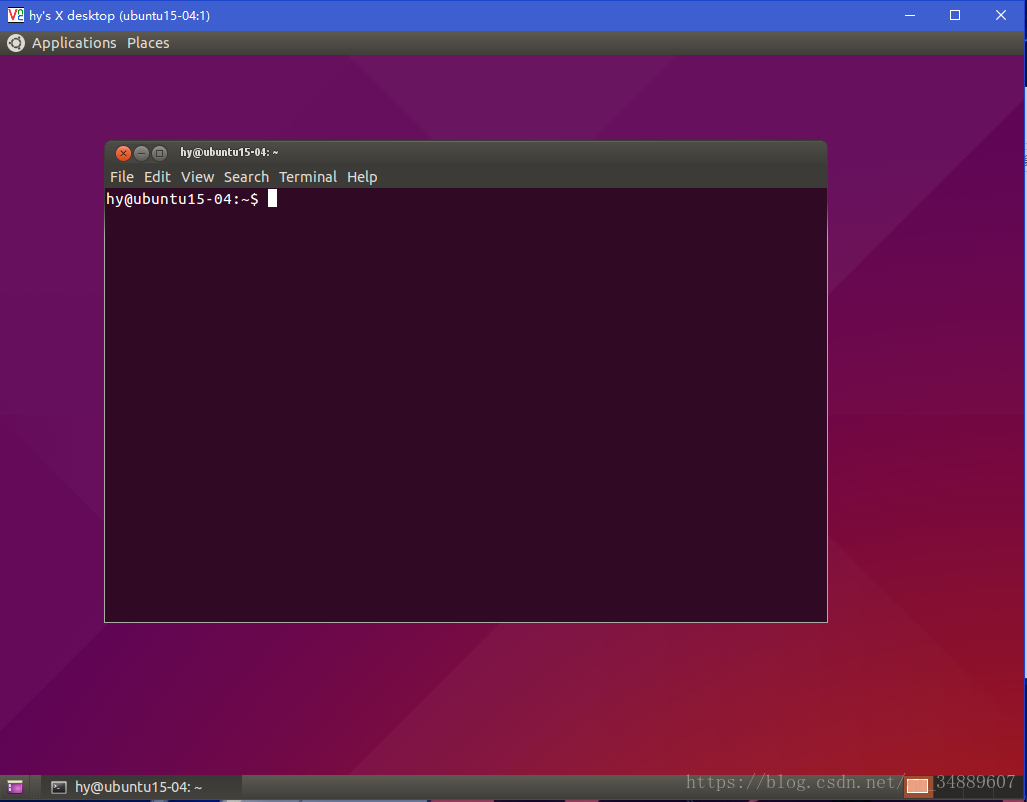
Task: Open the terminal Edit menu
Action: click(157, 177)
